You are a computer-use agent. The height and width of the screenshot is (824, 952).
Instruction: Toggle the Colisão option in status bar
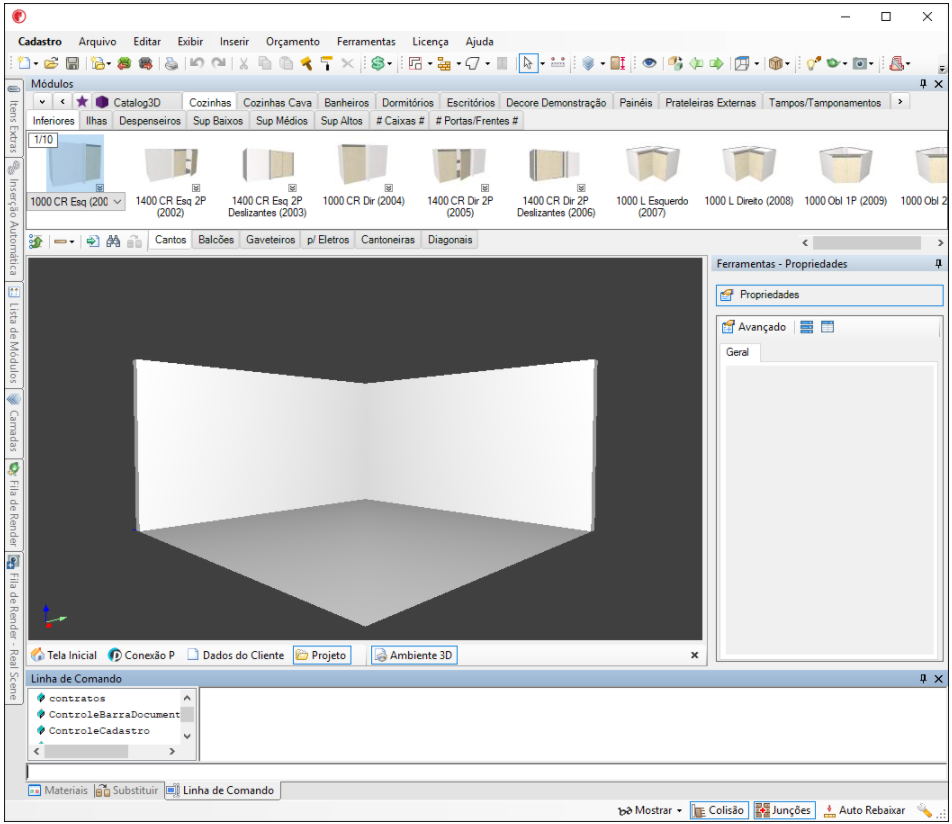[x=719, y=810]
